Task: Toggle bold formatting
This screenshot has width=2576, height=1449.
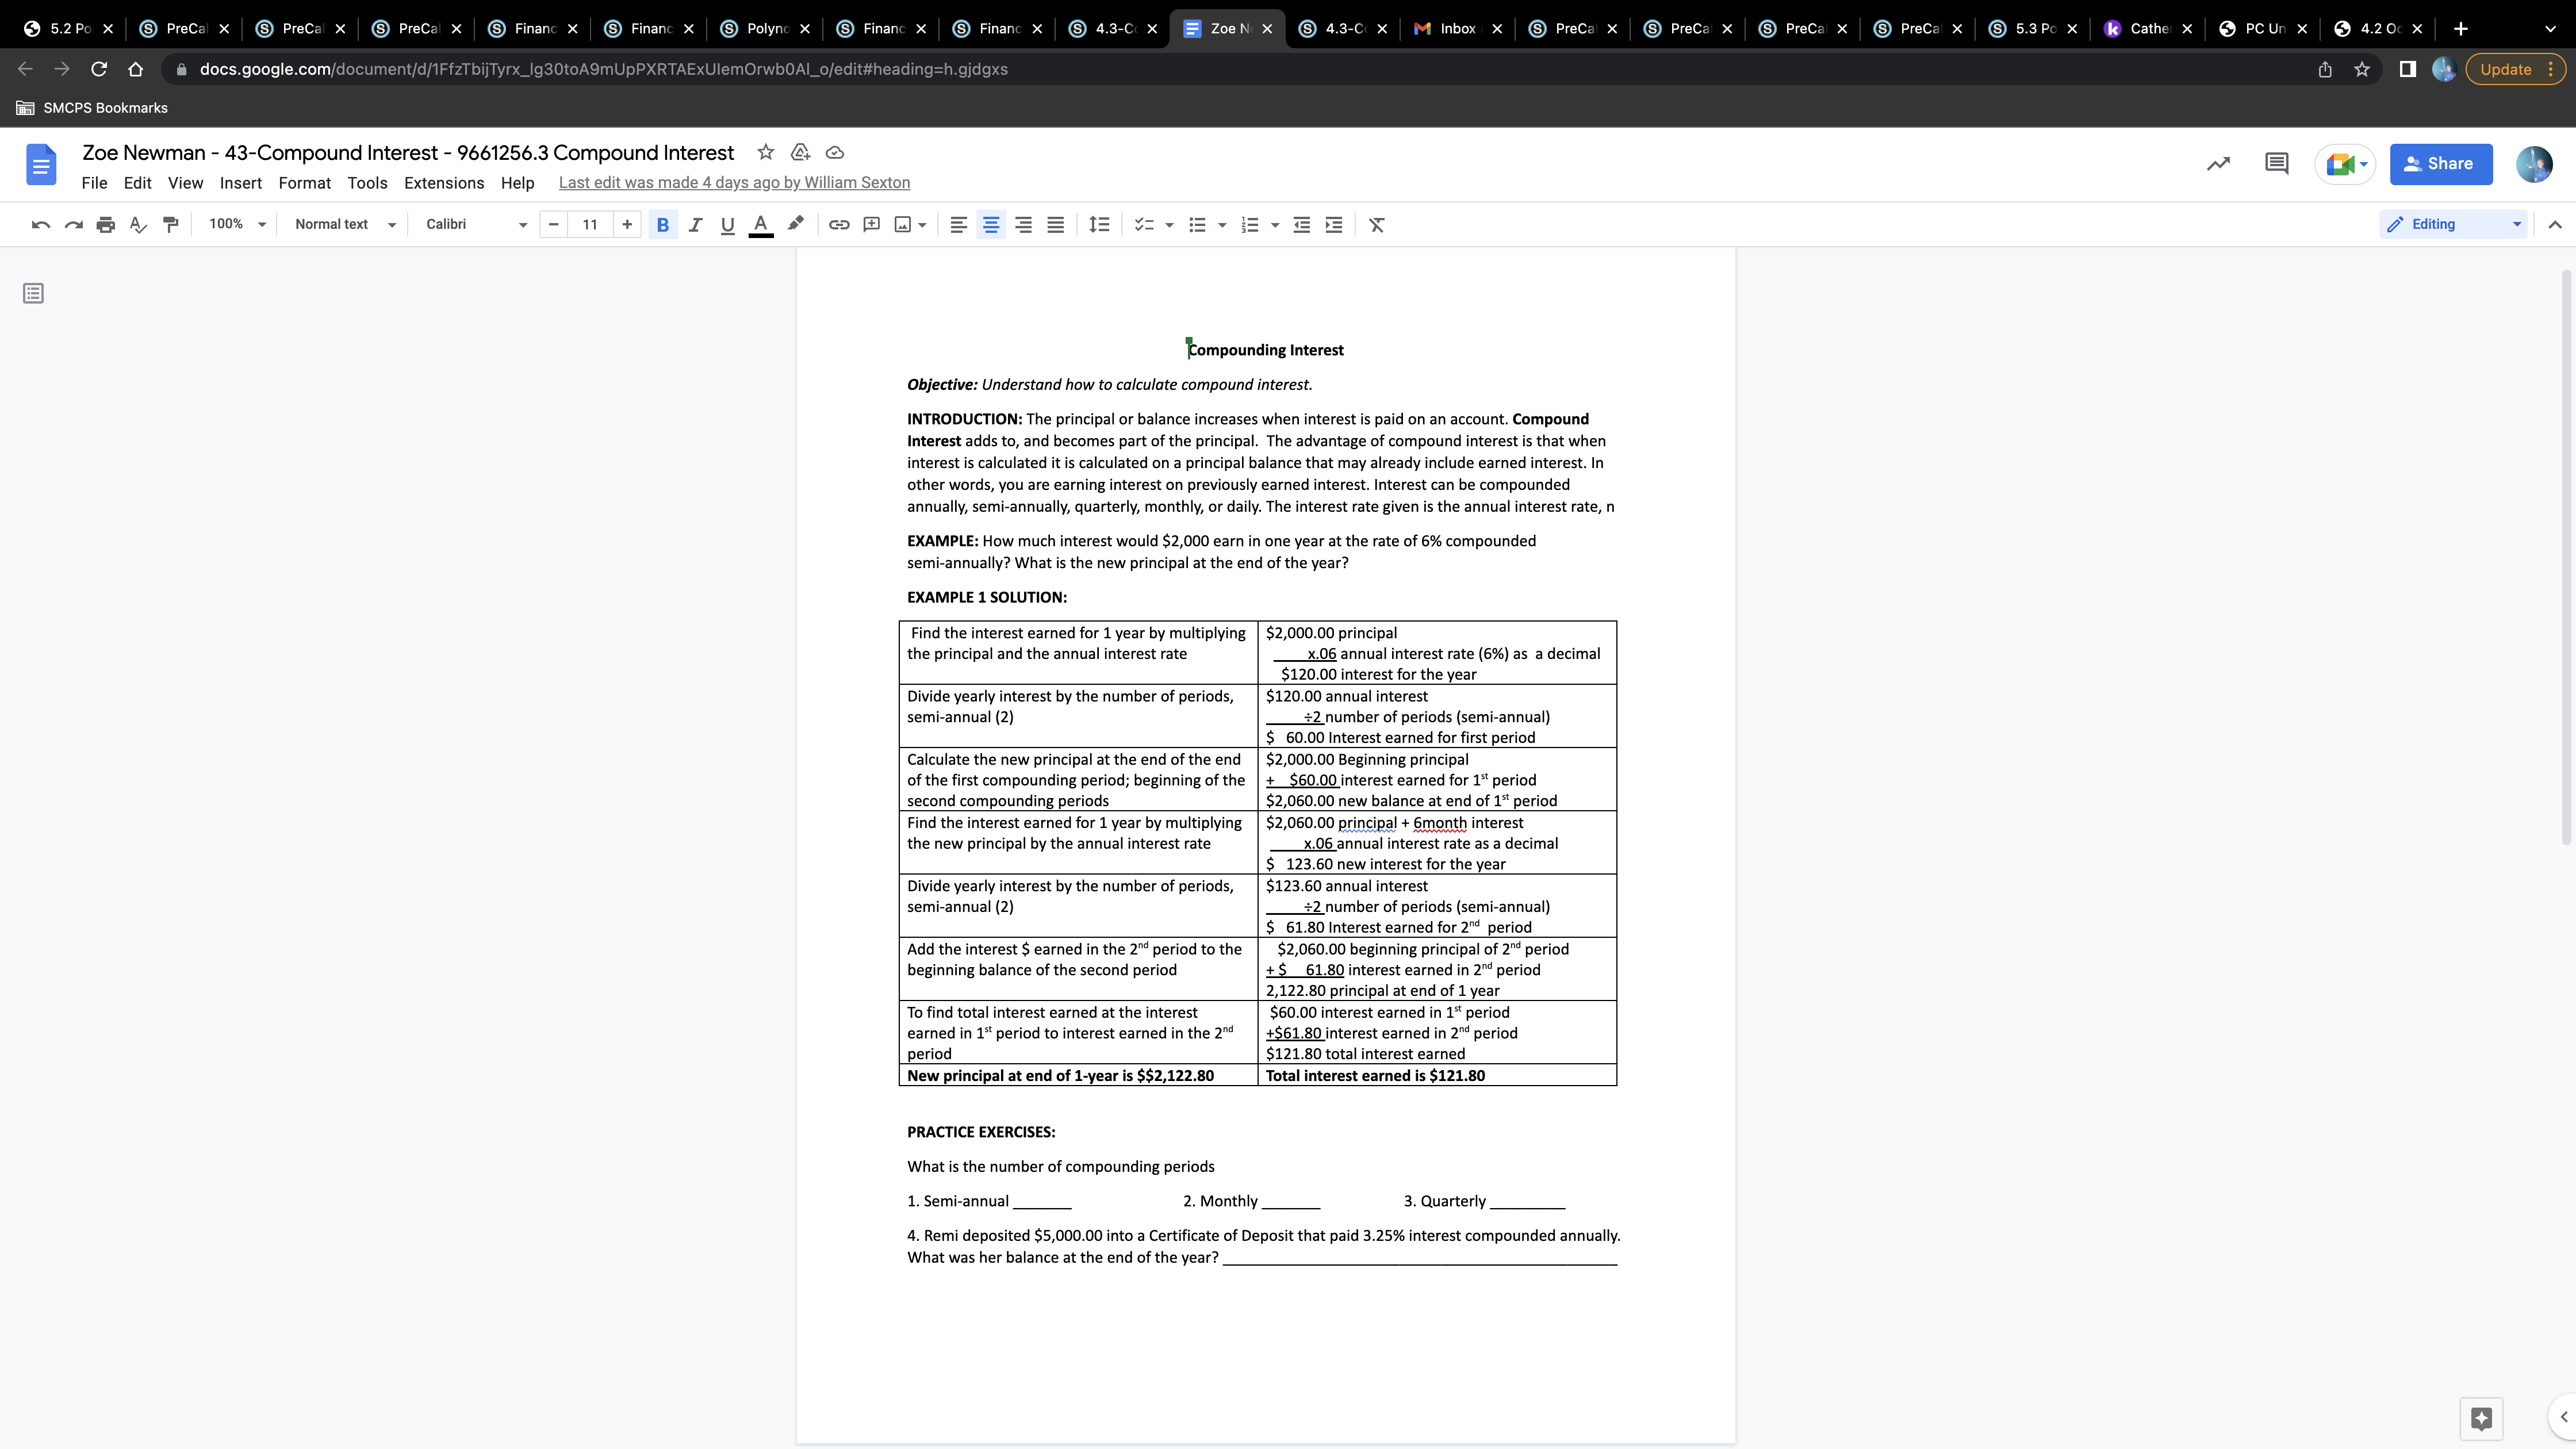Action: click(662, 224)
